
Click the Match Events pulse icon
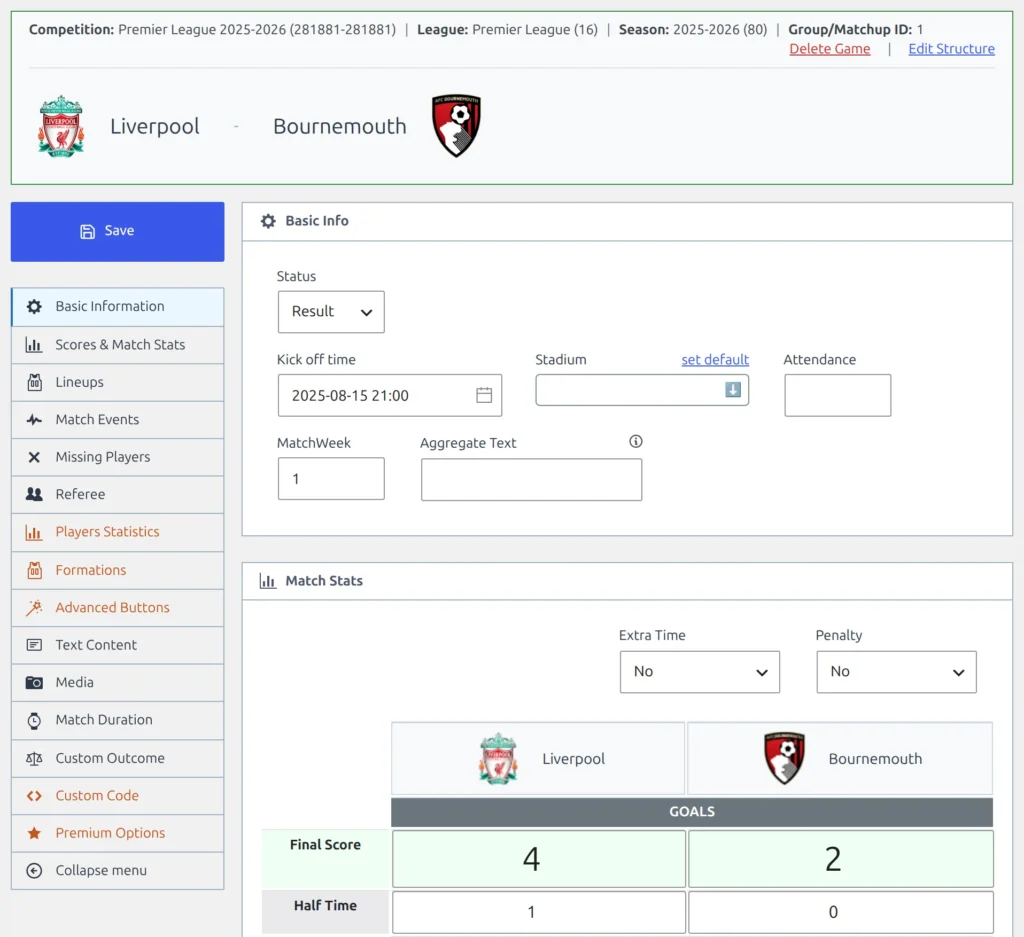point(34,420)
